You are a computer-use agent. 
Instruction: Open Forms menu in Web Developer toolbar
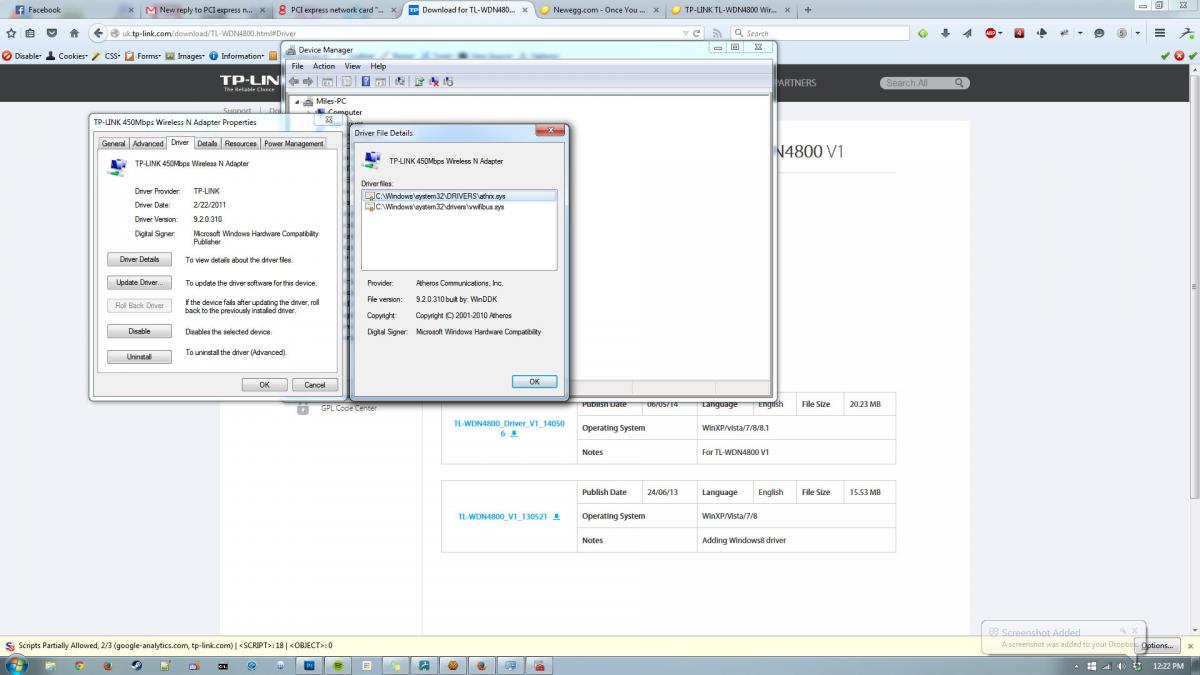pyautogui.click(x=143, y=56)
